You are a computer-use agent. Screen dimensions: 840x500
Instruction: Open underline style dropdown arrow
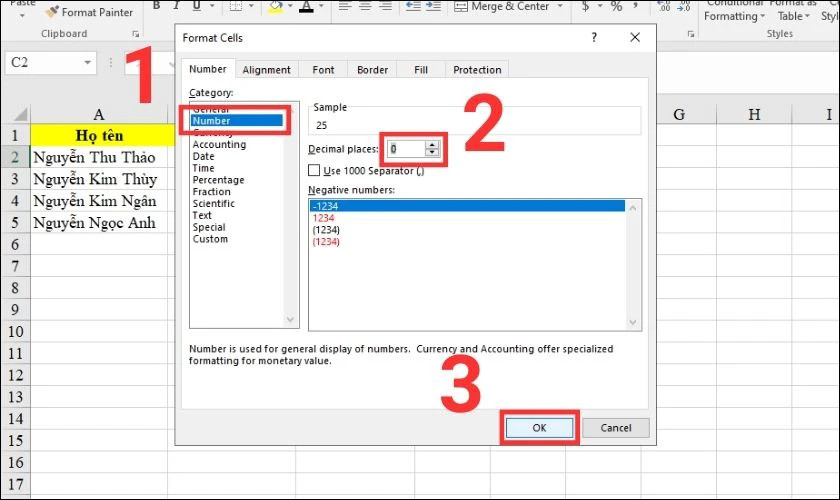(x=212, y=6)
